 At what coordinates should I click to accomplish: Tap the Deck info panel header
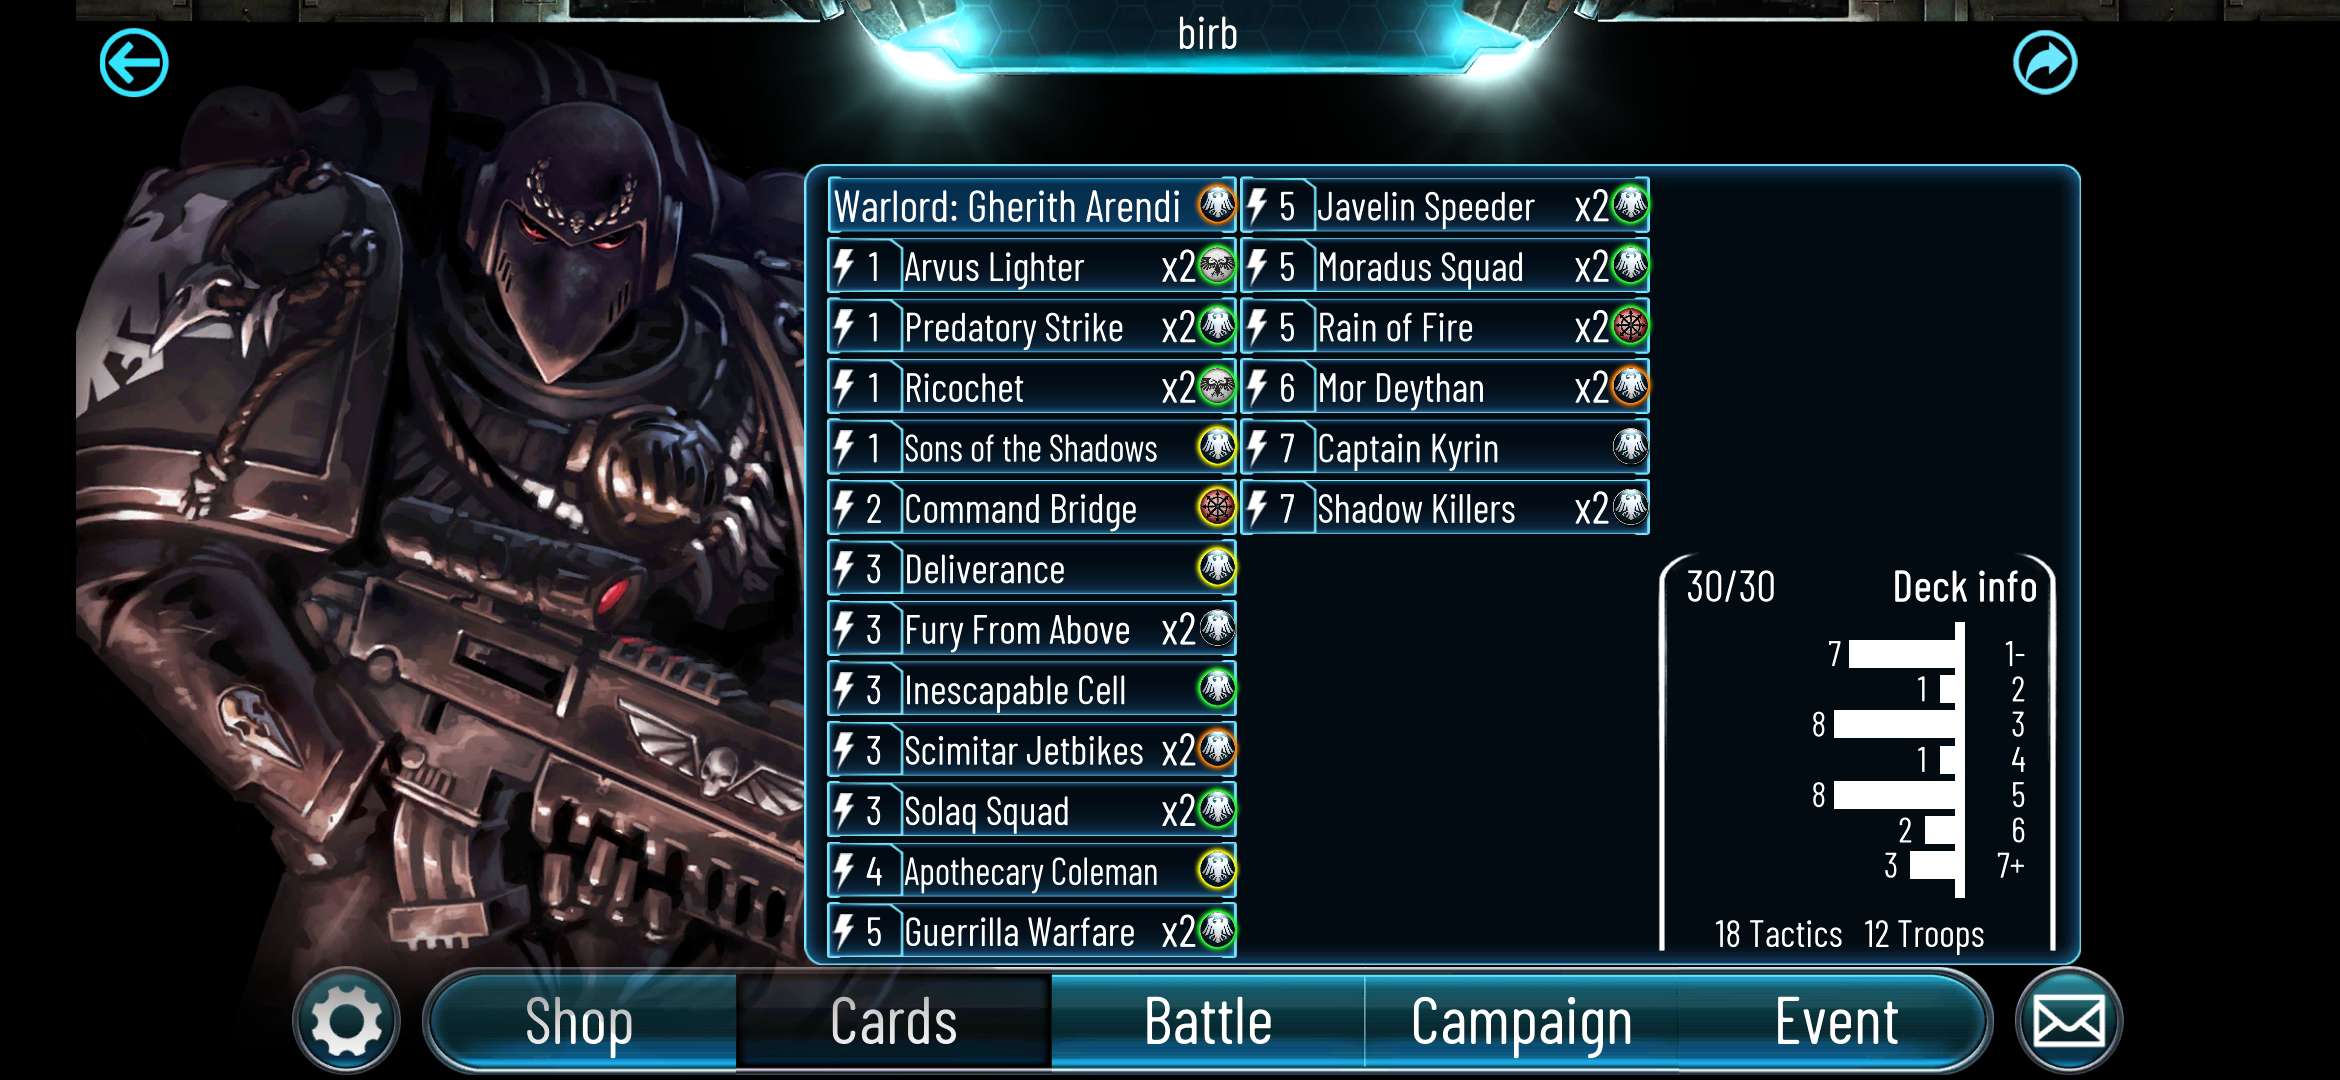[x=1964, y=587]
